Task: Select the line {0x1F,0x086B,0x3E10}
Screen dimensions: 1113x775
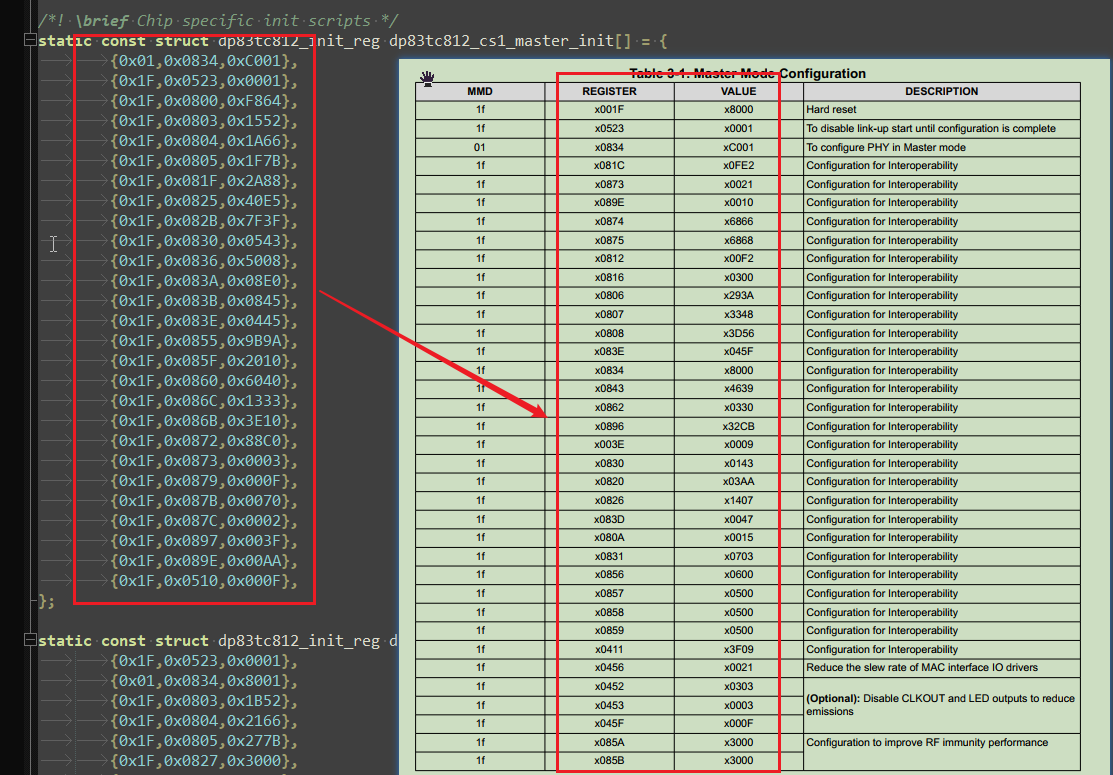Action: point(204,421)
